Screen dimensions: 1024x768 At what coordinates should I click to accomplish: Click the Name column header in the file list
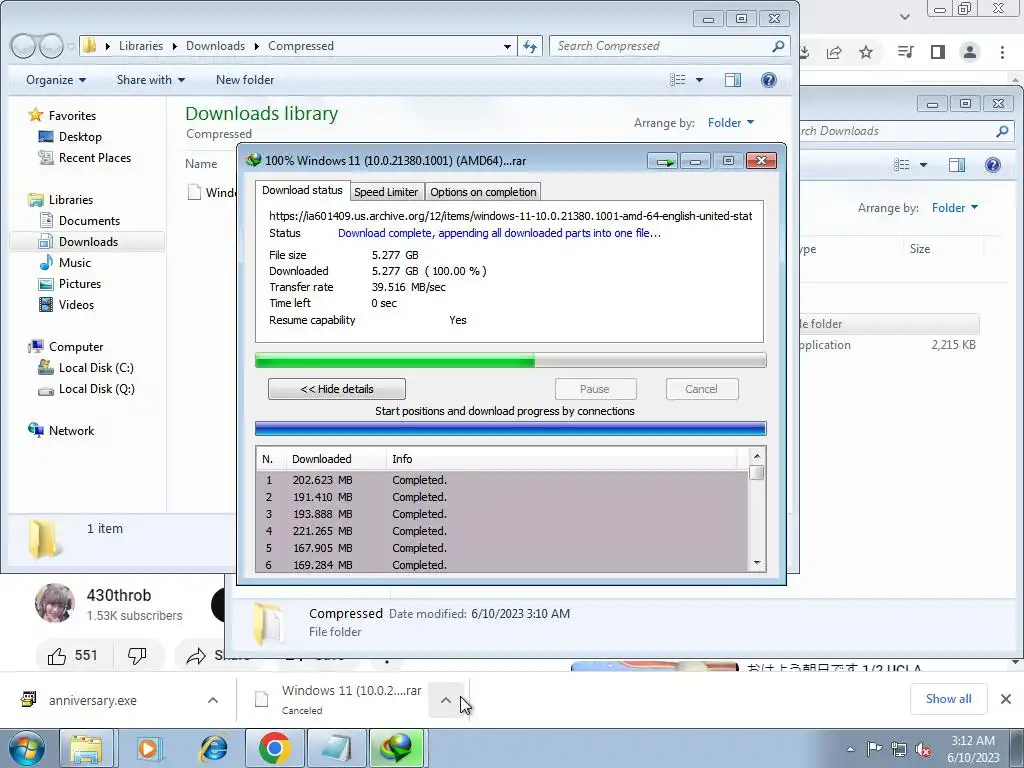pos(201,164)
